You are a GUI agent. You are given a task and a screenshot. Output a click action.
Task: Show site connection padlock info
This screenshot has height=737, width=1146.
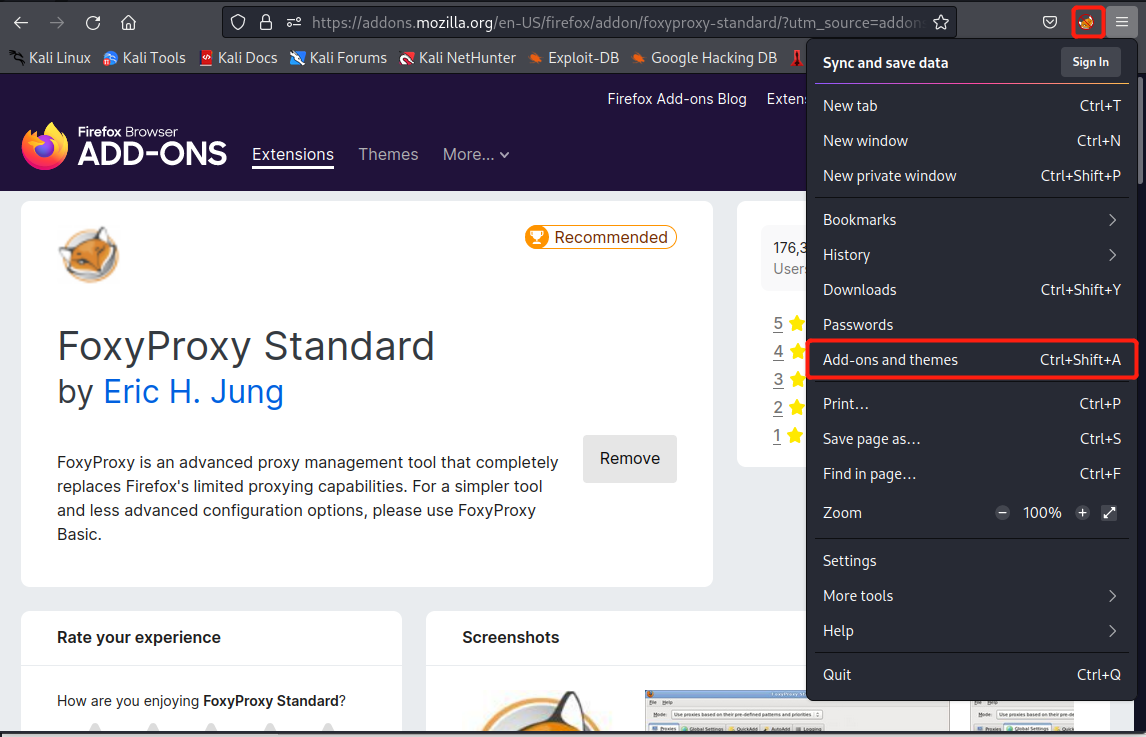266,23
